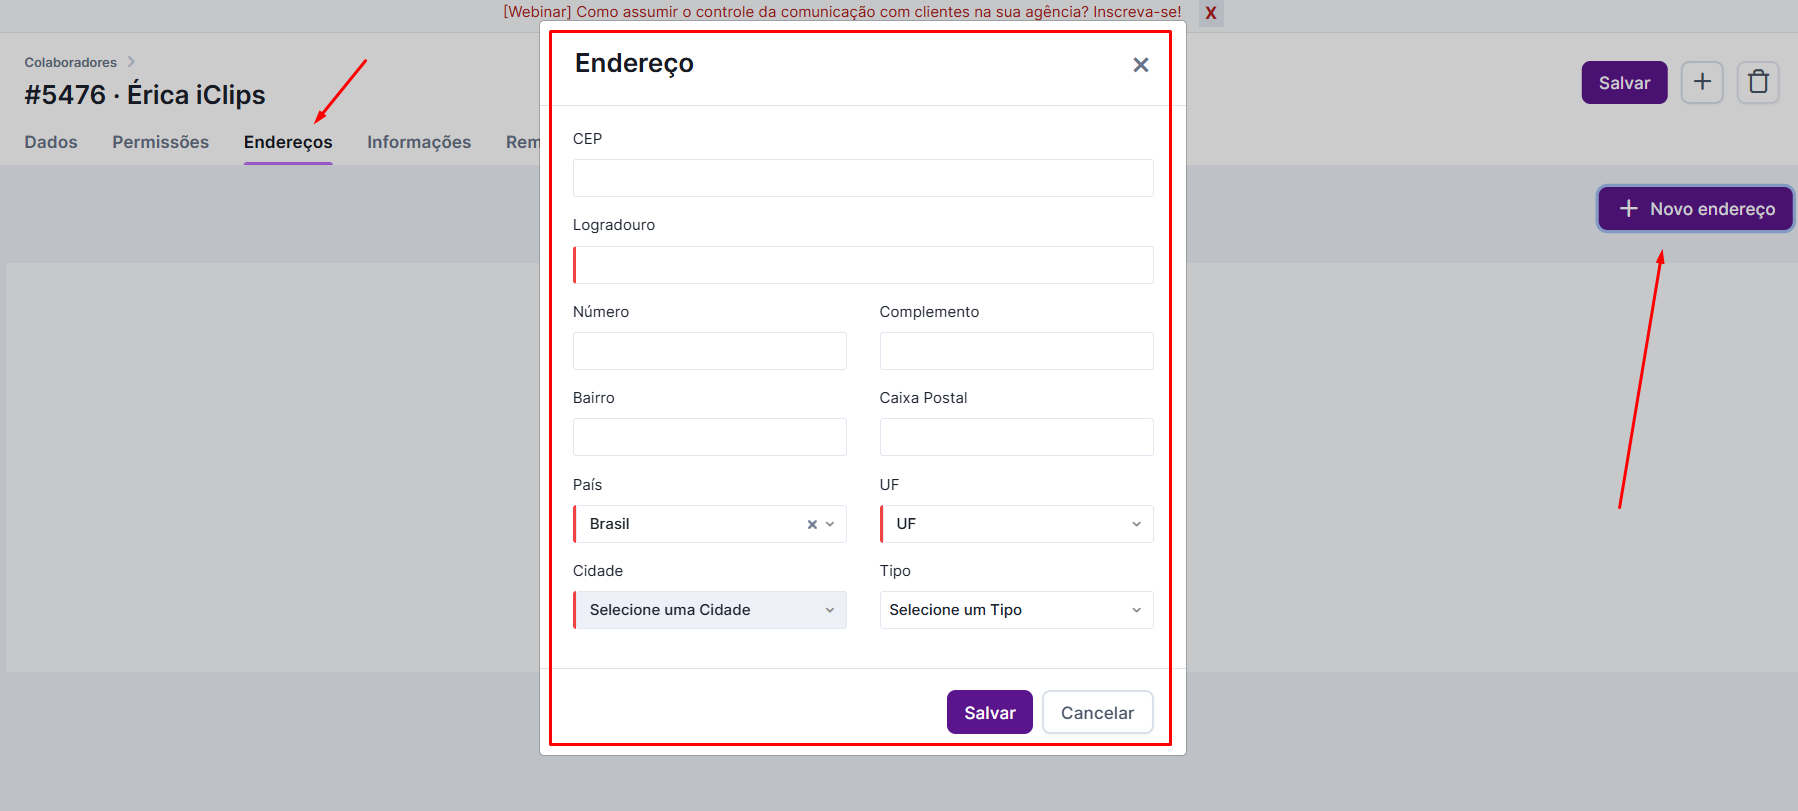
Task: Open the Selecione uma Cidade dropdown
Action: (710, 610)
